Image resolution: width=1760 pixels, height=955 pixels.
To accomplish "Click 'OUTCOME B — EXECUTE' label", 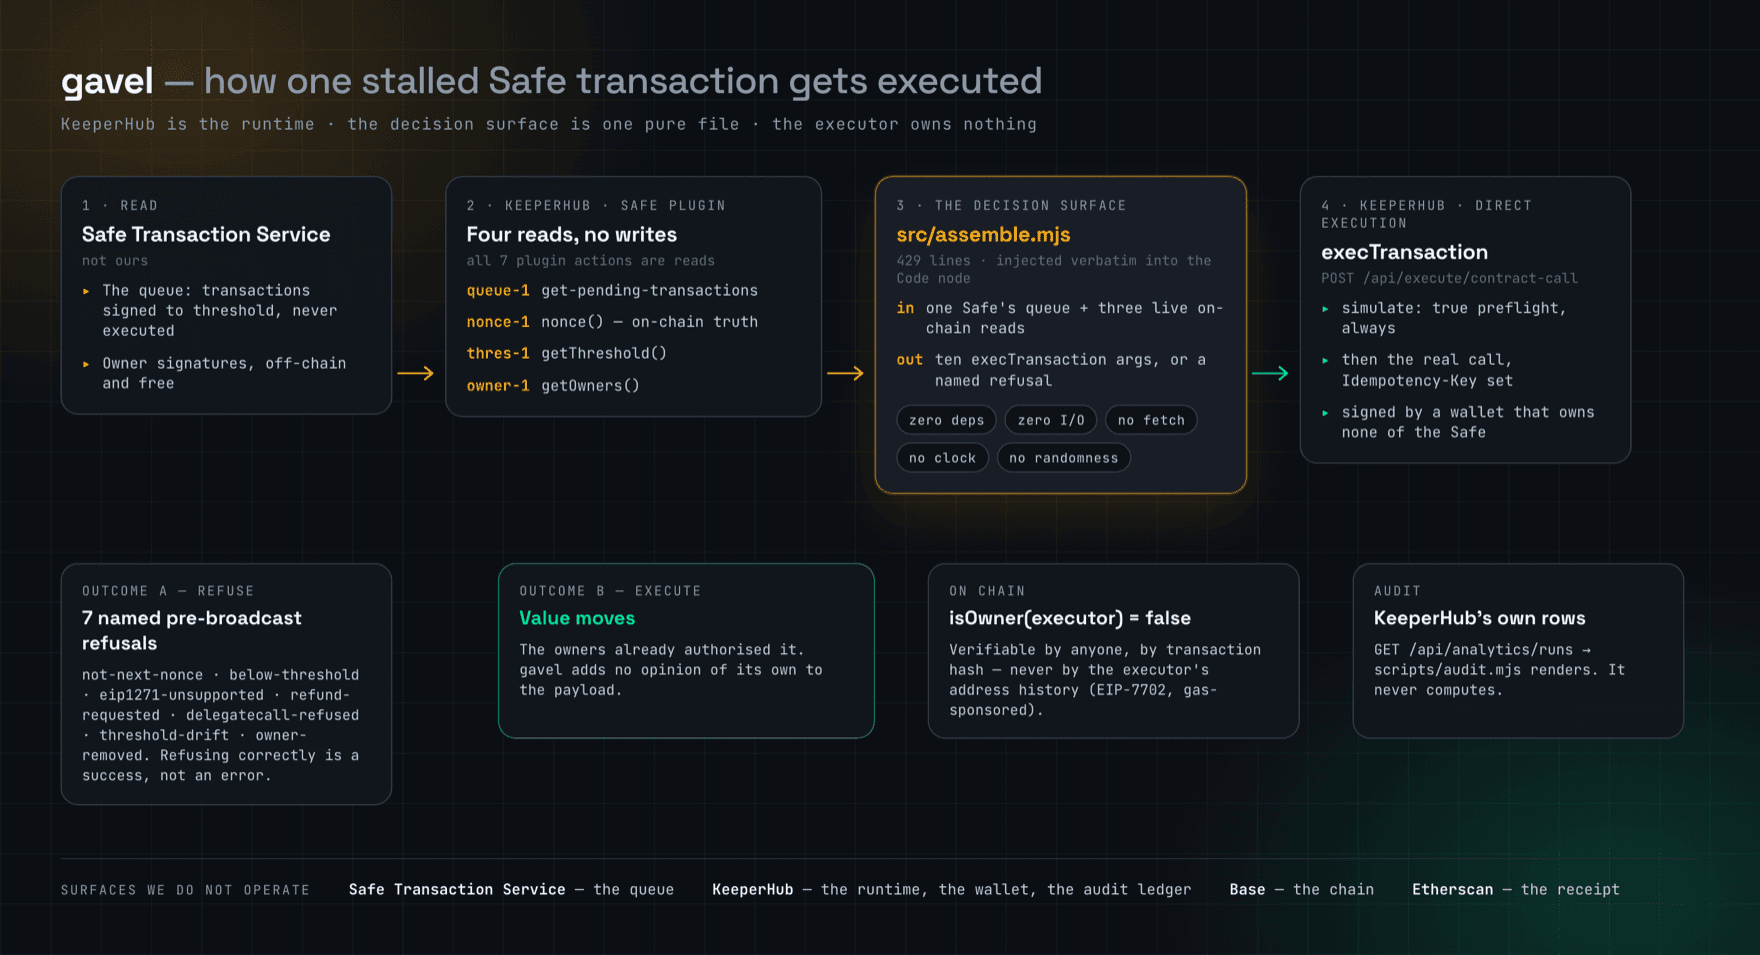I will point(610,591).
